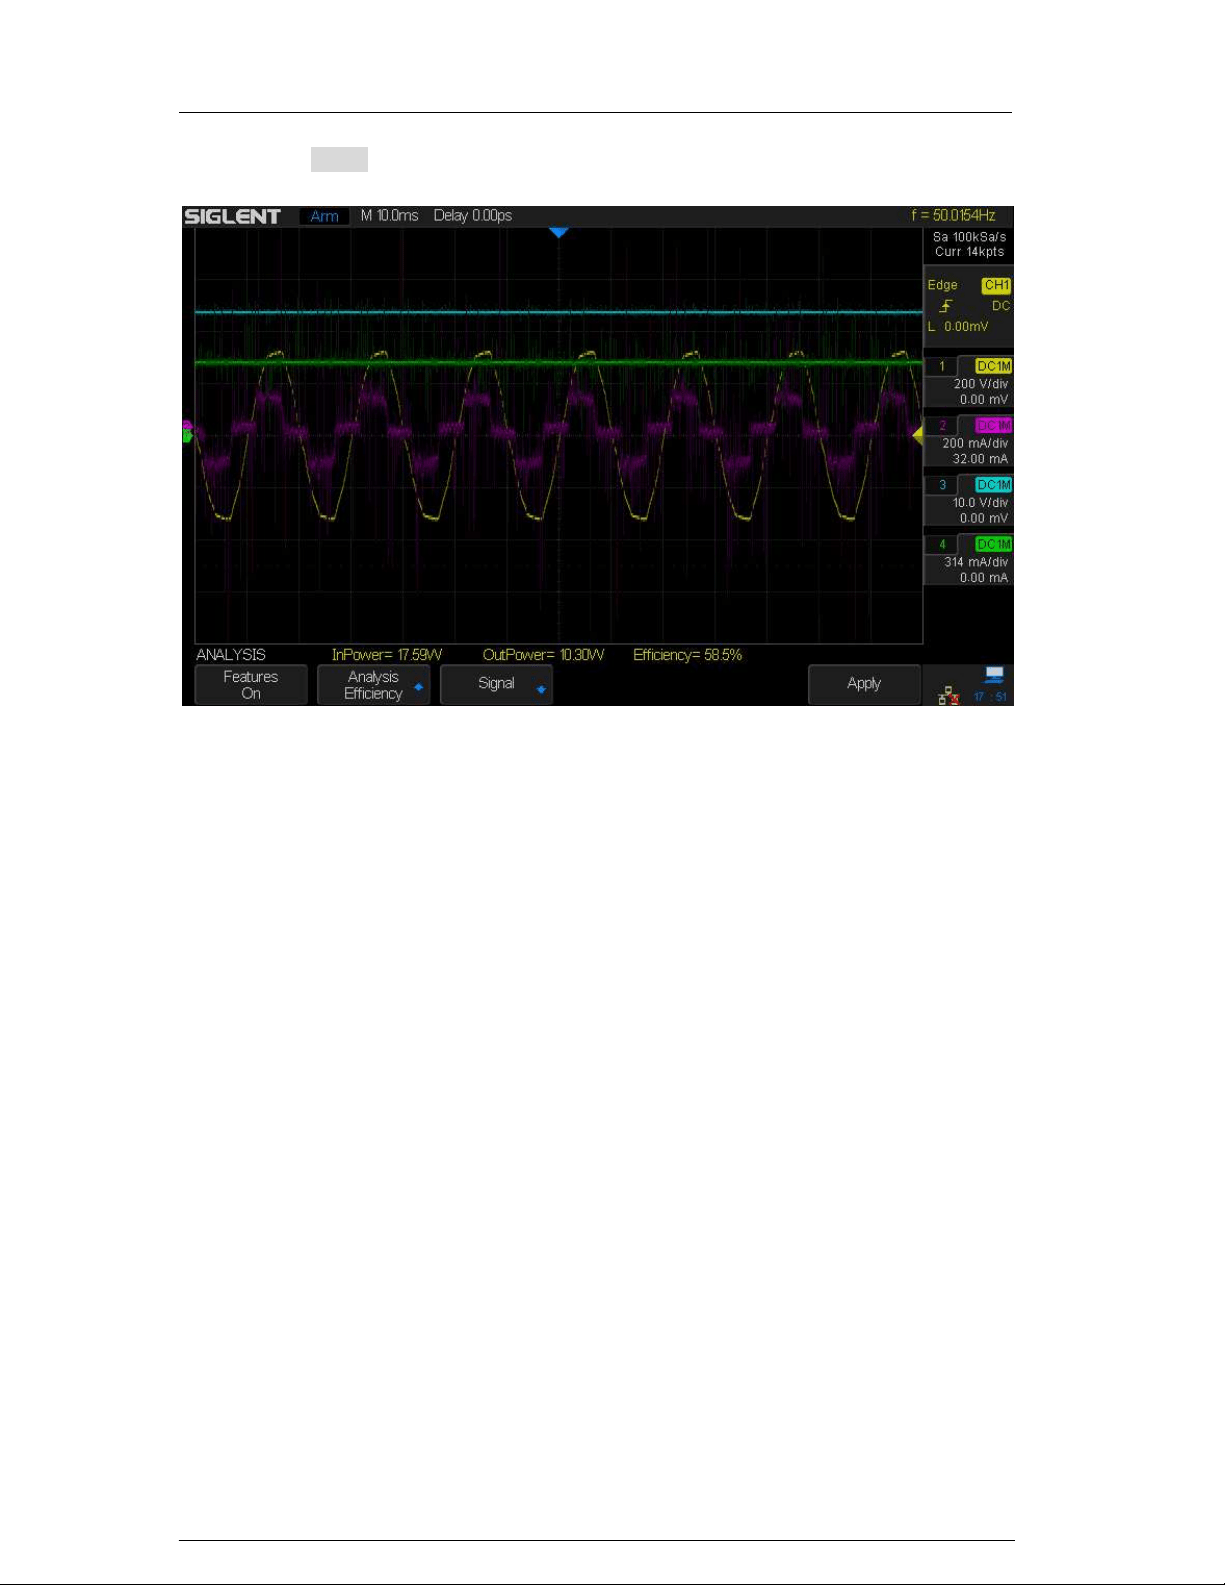Click the channel 3 number tab
This screenshot has width=1225, height=1585.
[x=941, y=485]
